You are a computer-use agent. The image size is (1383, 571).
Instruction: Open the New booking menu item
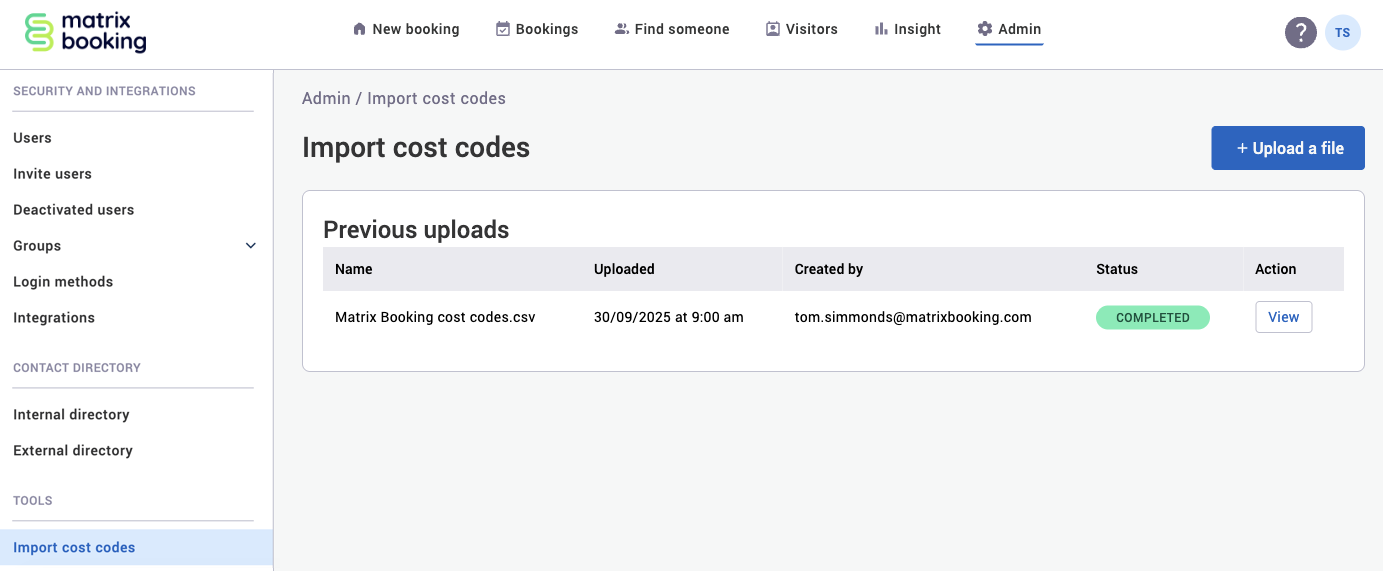click(406, 29)
